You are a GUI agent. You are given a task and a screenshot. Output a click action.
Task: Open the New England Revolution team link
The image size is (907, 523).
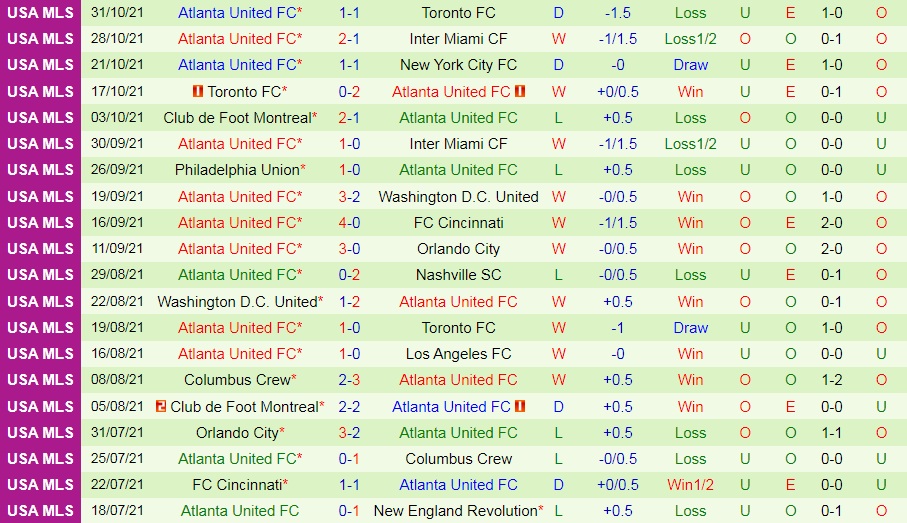pyautogui.click(x=458, y=511)
